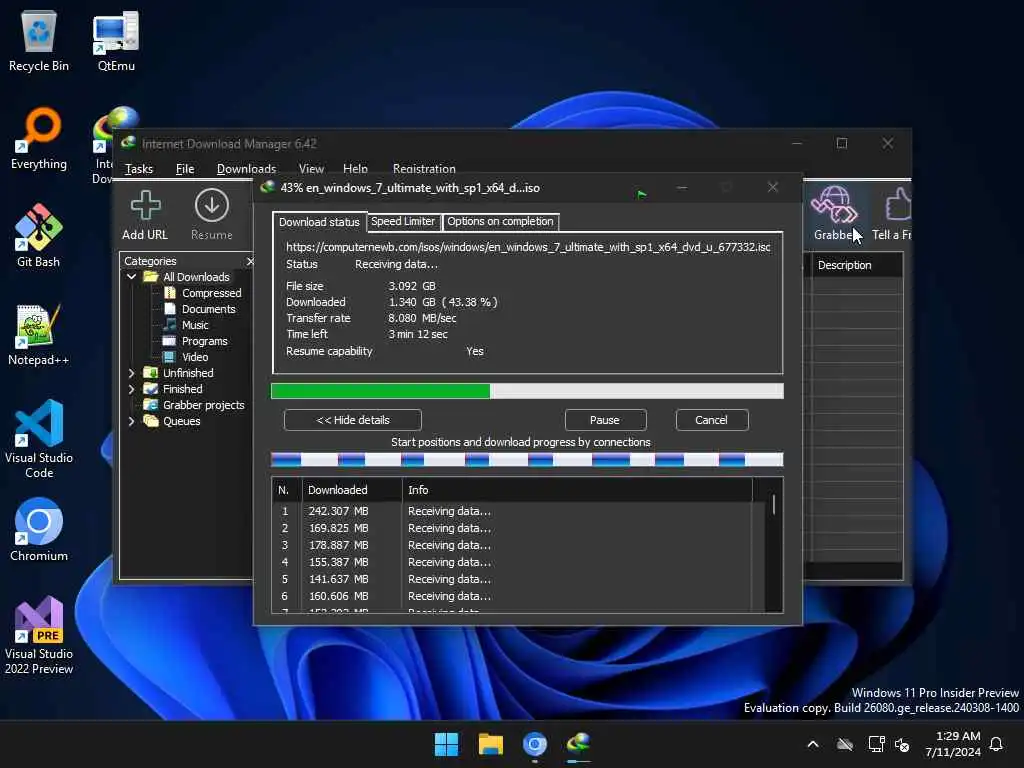1024x768 pixels.
Task: Pause the Windows 7 ISO download
Action: (x=605, y=420)
